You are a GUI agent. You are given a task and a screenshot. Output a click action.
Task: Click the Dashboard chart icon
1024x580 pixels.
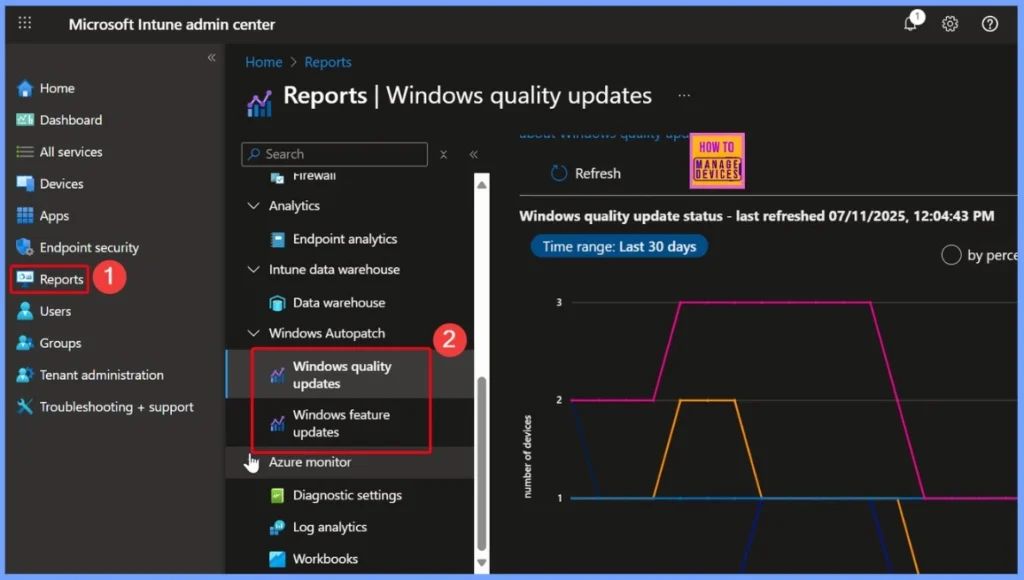tap(25, 120)
